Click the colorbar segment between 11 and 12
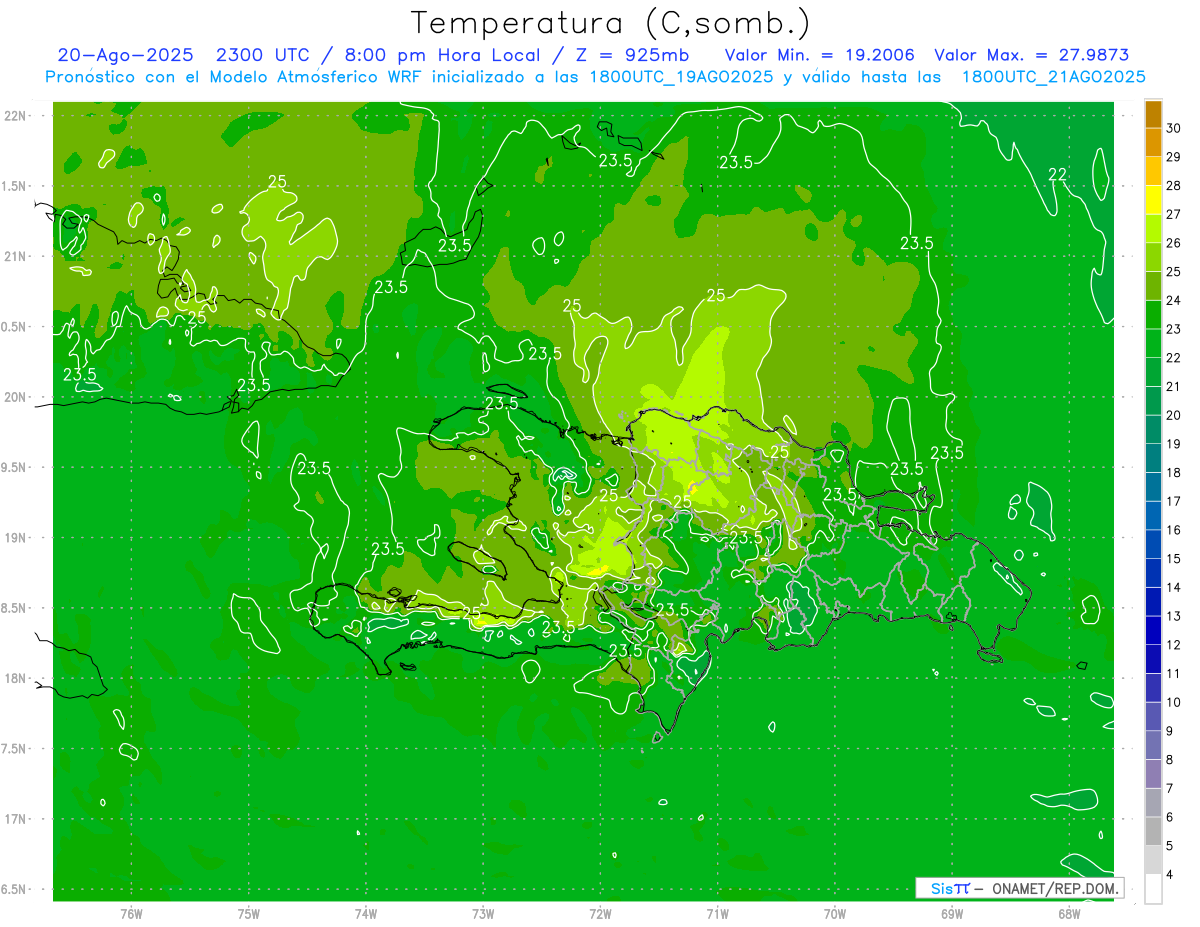The image size is (1200, 927). (x=1153, y=659)
